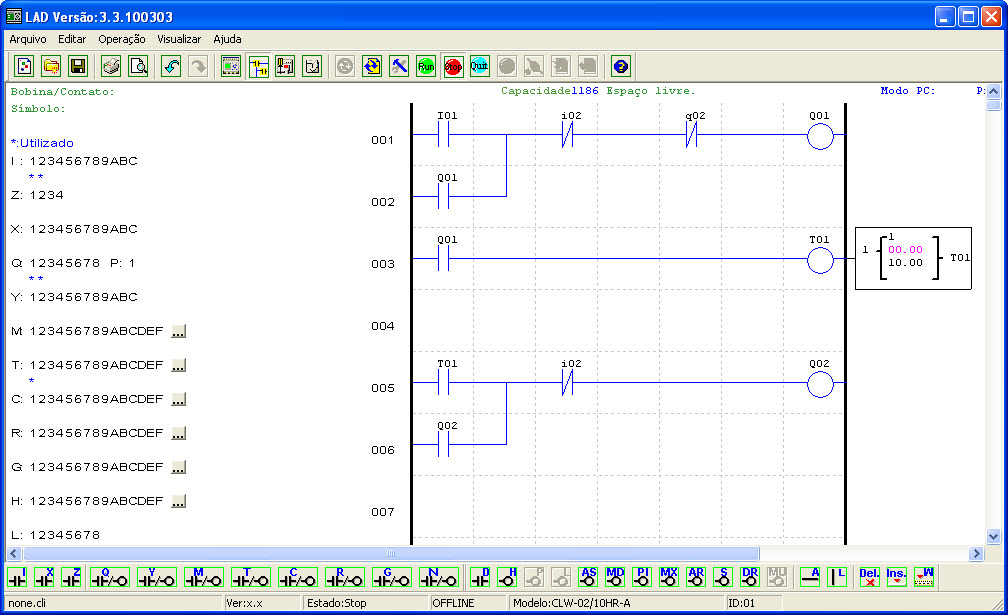
Task: Click the Ins. insert row button
Action: [x=897, y=577]
